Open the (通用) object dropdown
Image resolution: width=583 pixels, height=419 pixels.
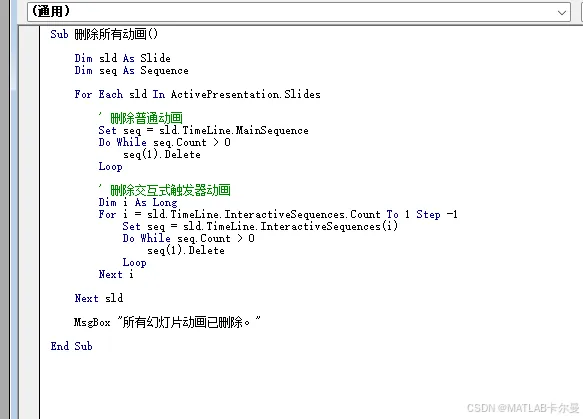pos(299,12)
